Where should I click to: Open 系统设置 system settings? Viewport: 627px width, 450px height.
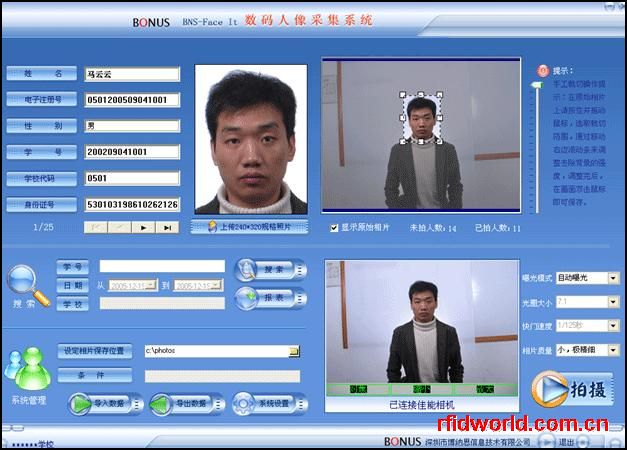[270, 404]
